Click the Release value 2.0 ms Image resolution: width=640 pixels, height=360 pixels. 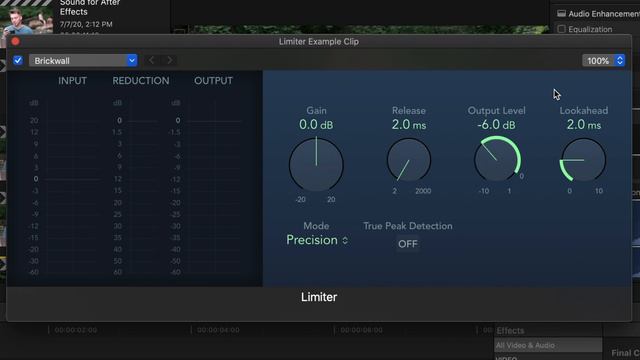tap(409, 125)
